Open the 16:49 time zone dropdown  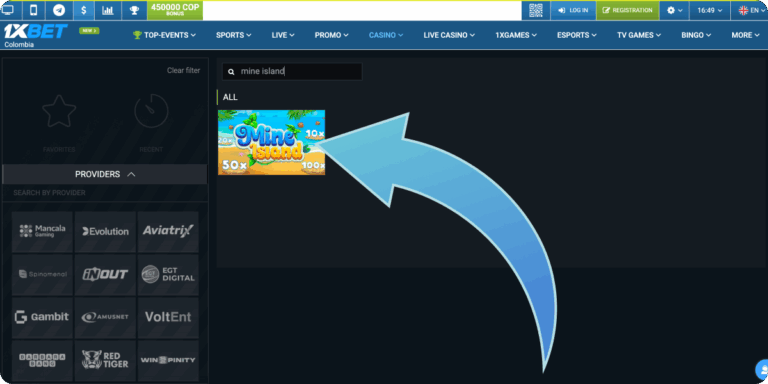click(710, 10)
